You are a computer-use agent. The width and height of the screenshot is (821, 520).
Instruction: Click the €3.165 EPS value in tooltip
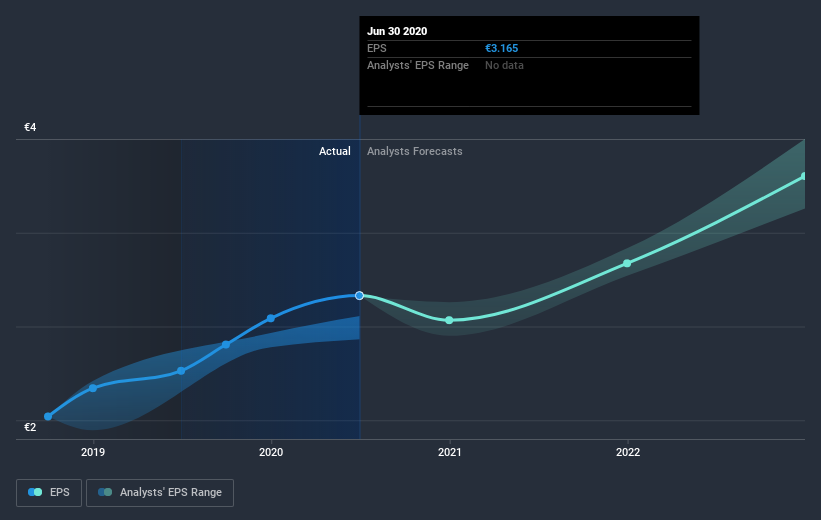pyautogui.click(x=501, y=48)
